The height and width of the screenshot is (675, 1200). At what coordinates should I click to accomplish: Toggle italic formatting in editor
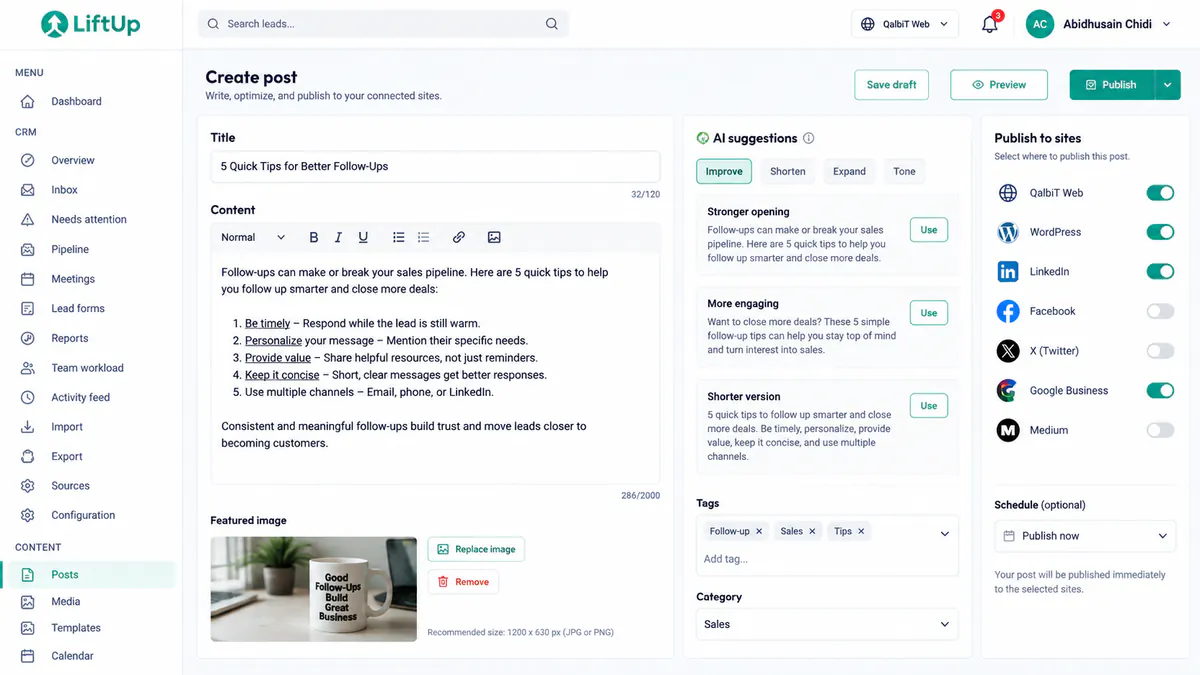coord(338,237)
